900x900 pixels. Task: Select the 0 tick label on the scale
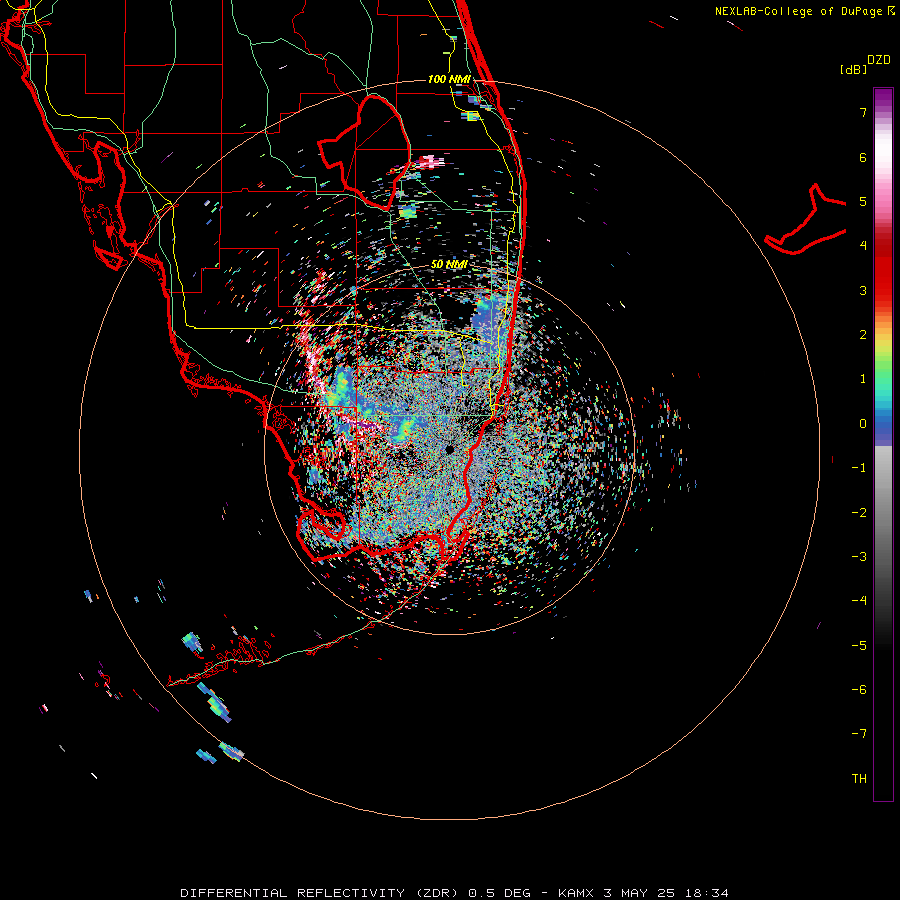[863, 423]
